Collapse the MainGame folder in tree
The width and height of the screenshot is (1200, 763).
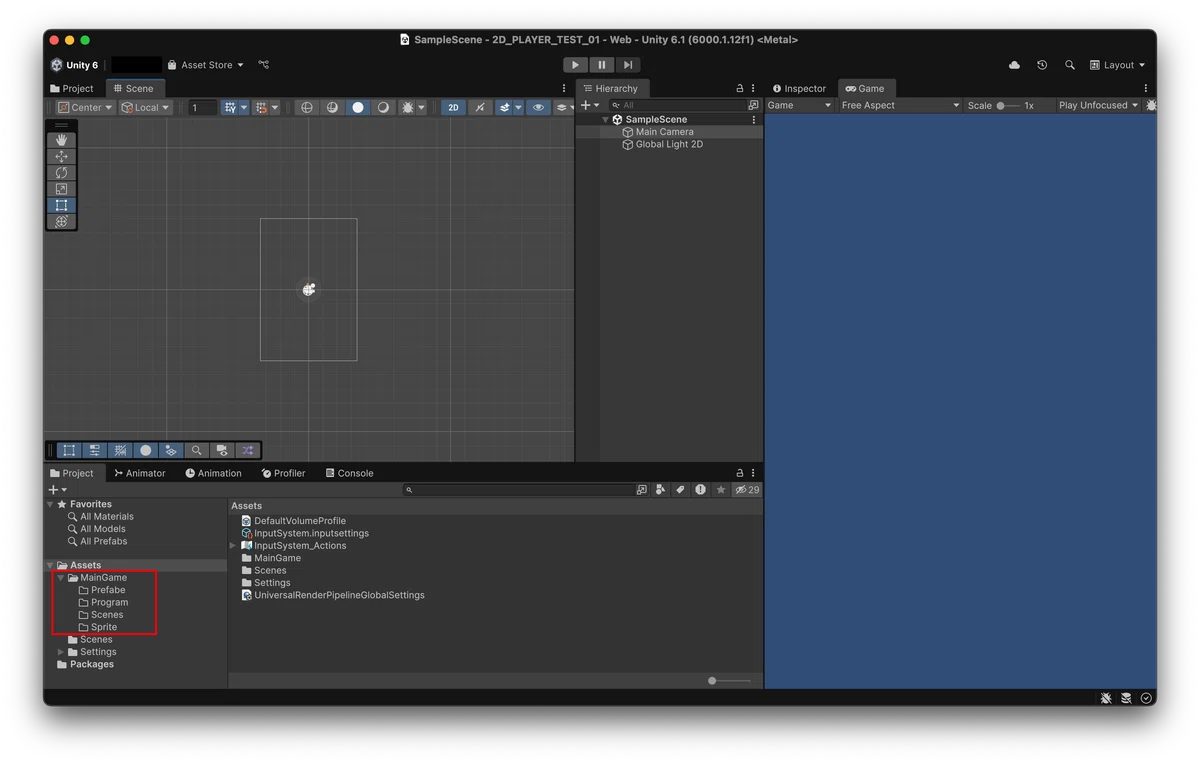coord(61,578)
